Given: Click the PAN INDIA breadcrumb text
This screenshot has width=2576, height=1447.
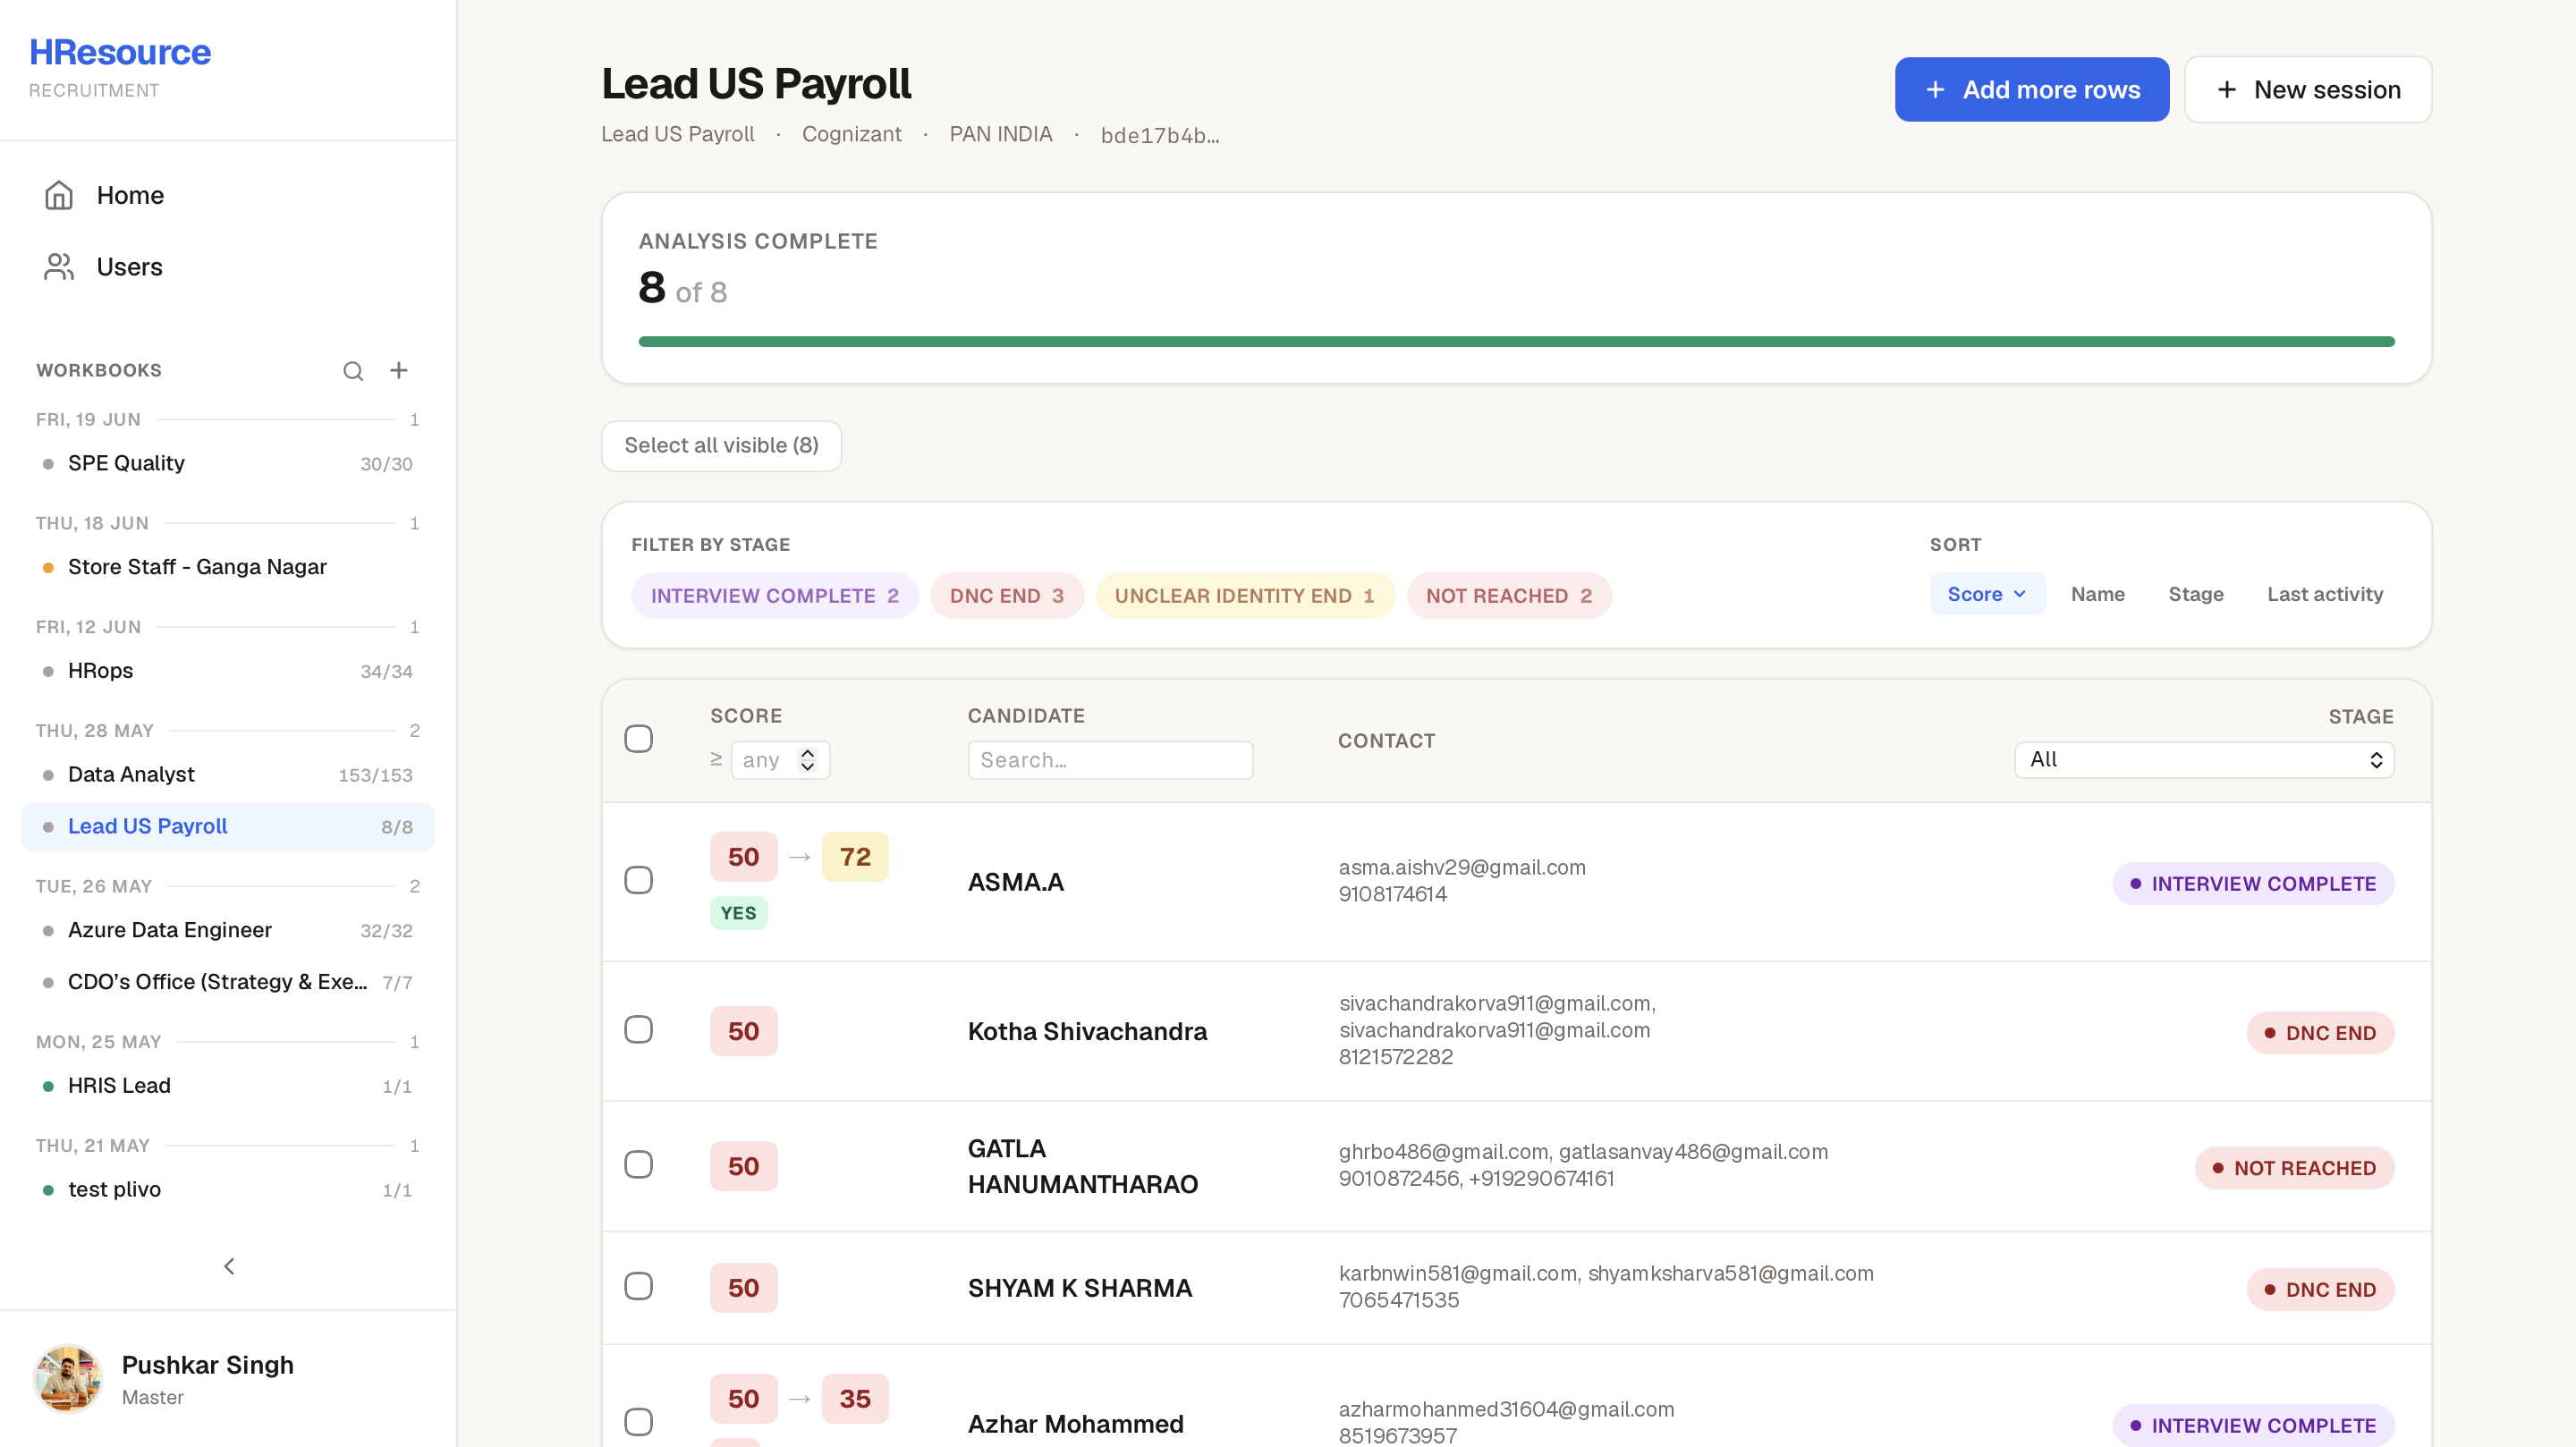Looking at the screenshot, I should [x=1000, y=134].
